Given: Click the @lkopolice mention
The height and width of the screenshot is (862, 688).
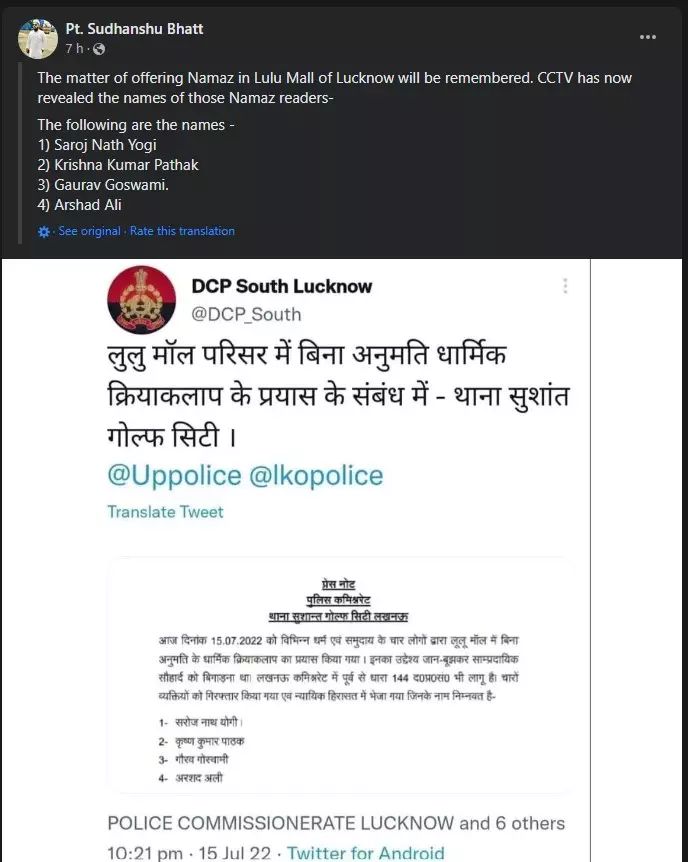Looking at the screenshot, I should click(x=316, y=476).
